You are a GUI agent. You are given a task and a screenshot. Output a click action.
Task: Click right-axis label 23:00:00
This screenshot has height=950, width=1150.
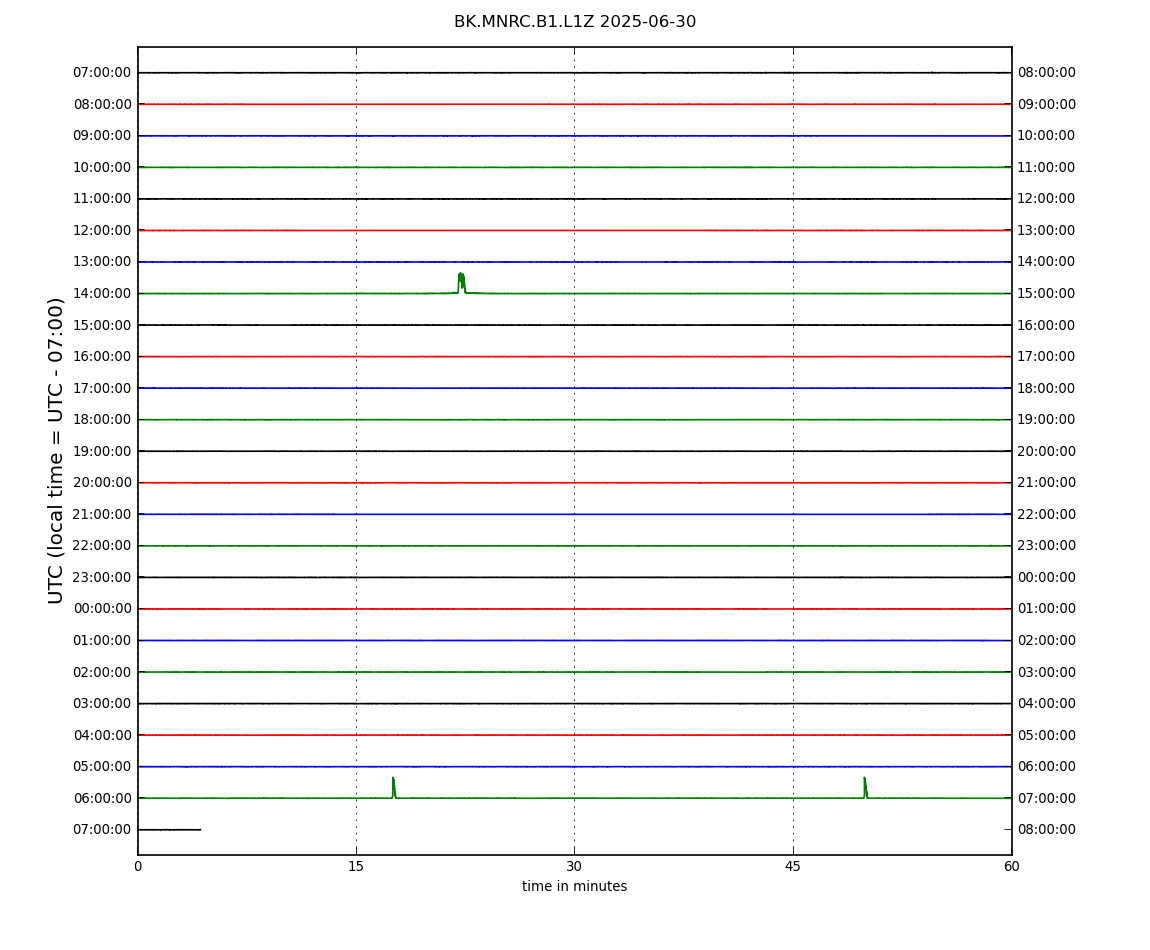[x=1047, y=546]
